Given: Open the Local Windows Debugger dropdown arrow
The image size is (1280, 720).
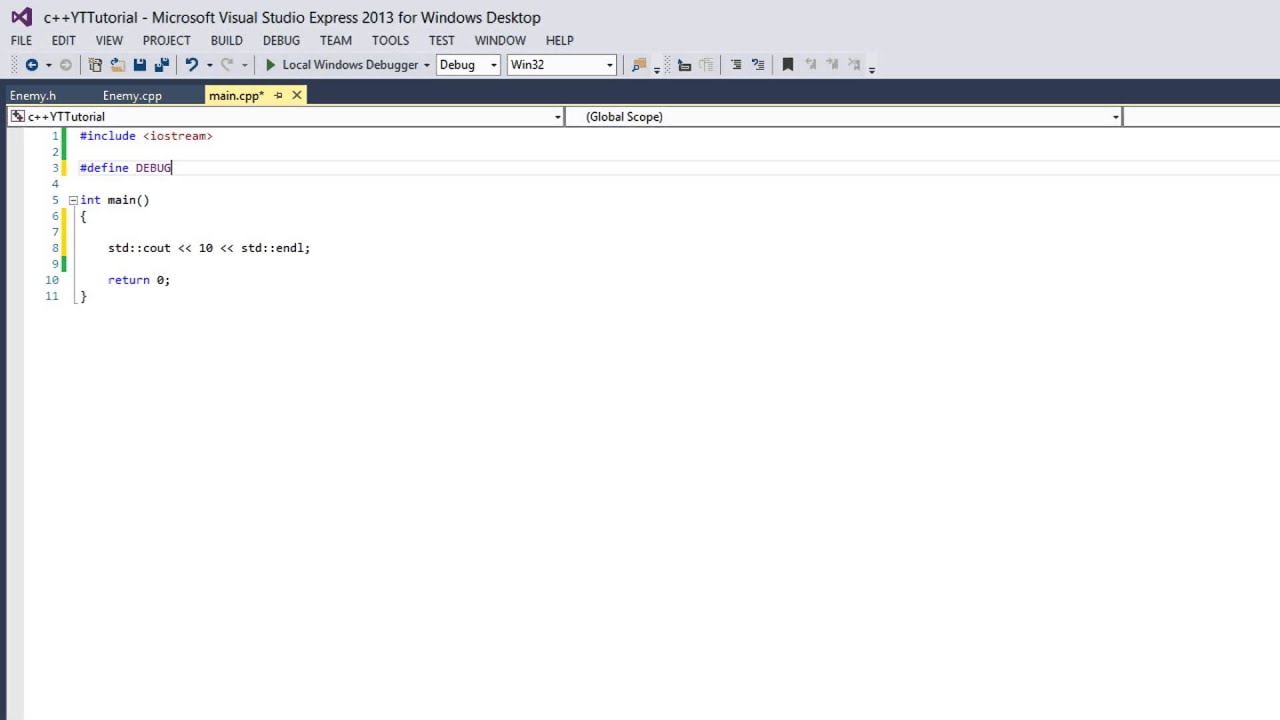Looking at the screenshot, I should (427, 65).
